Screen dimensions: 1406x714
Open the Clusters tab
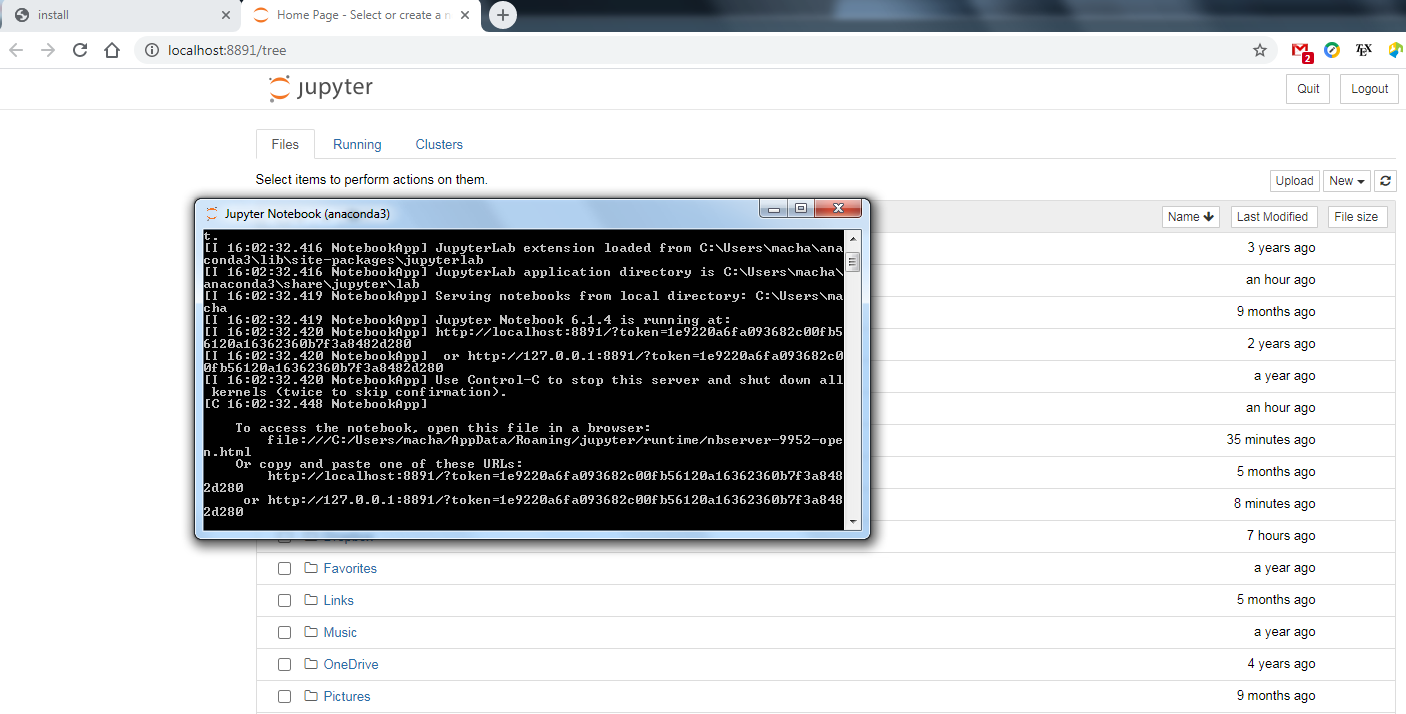pos(439,144)
